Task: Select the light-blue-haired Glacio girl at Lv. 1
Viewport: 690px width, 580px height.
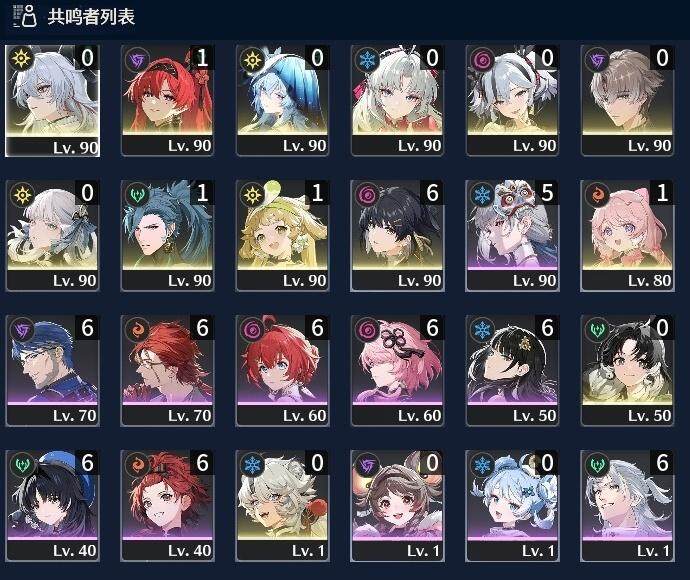Action: (x=513, y=506)
